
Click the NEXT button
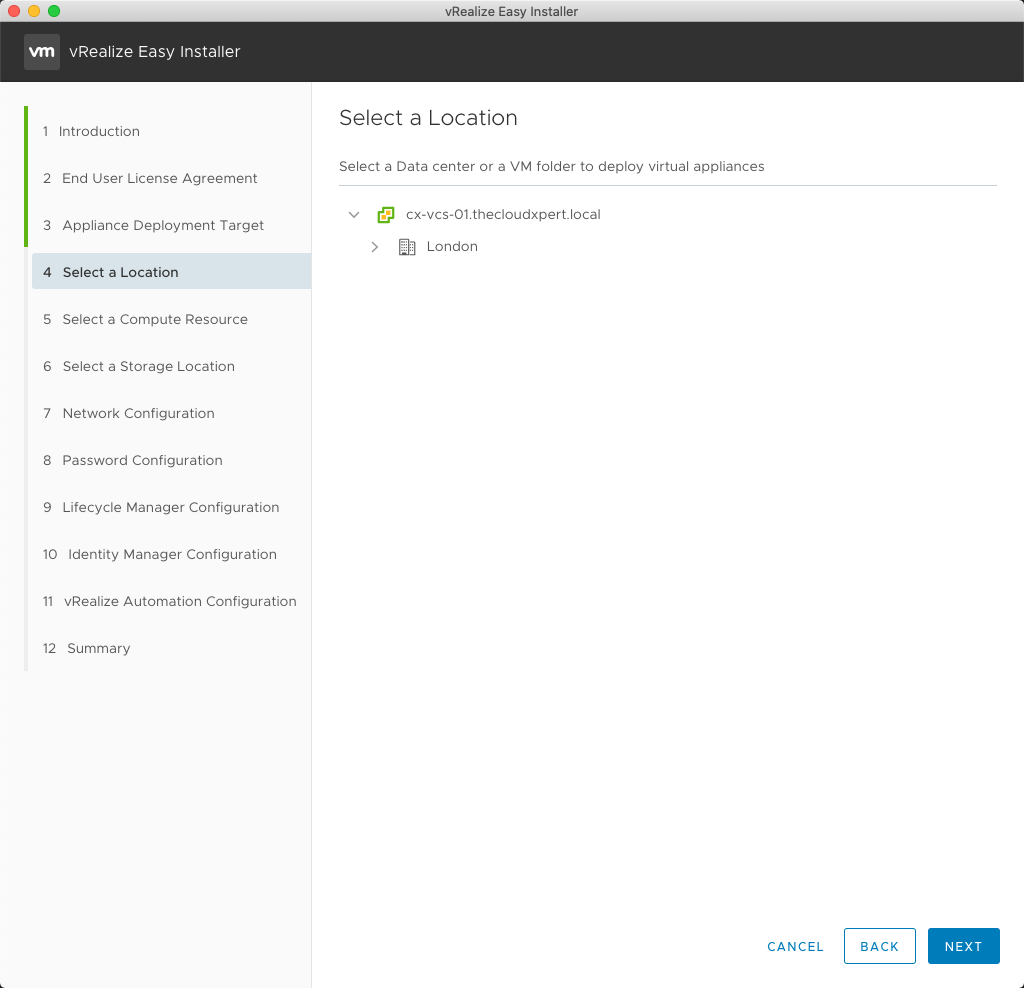click(963, 946)
